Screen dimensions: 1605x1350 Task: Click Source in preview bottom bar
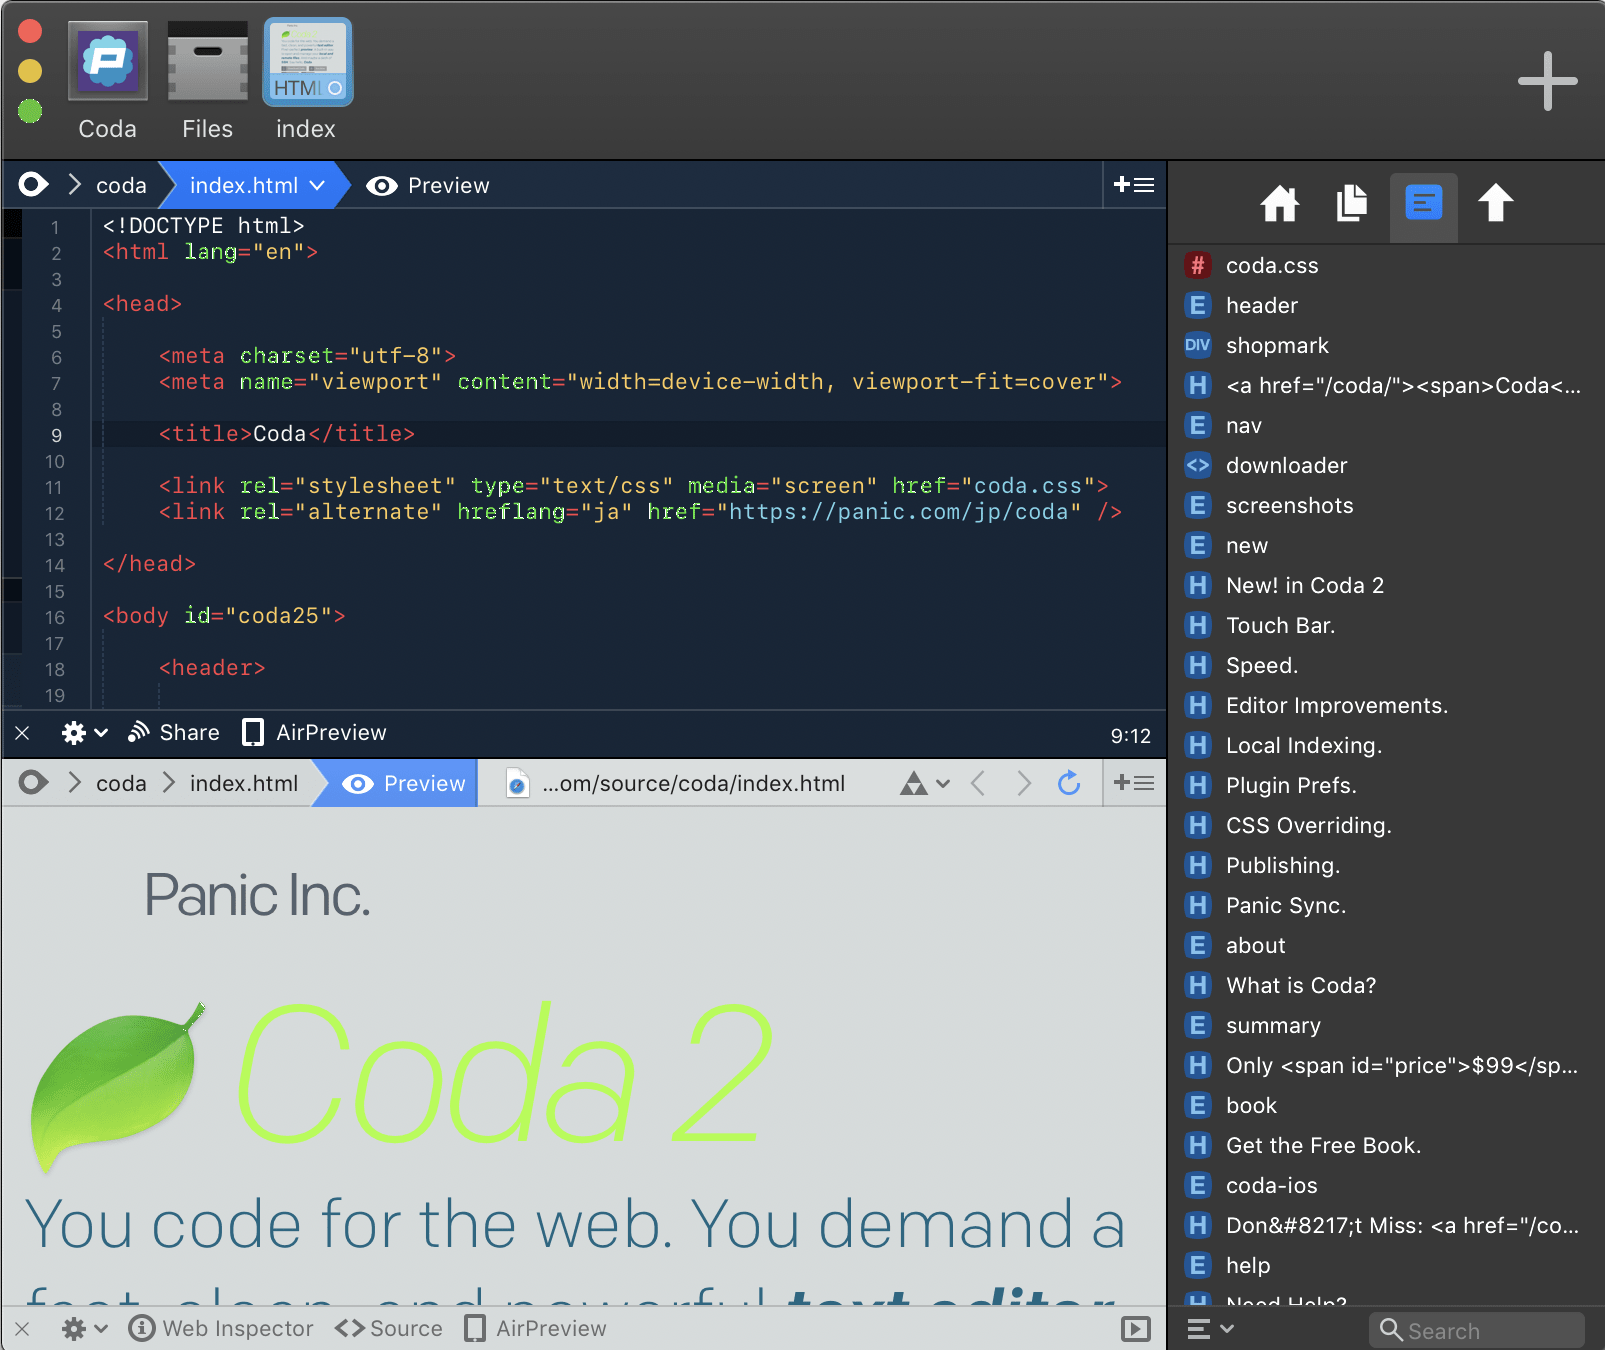389,1329
